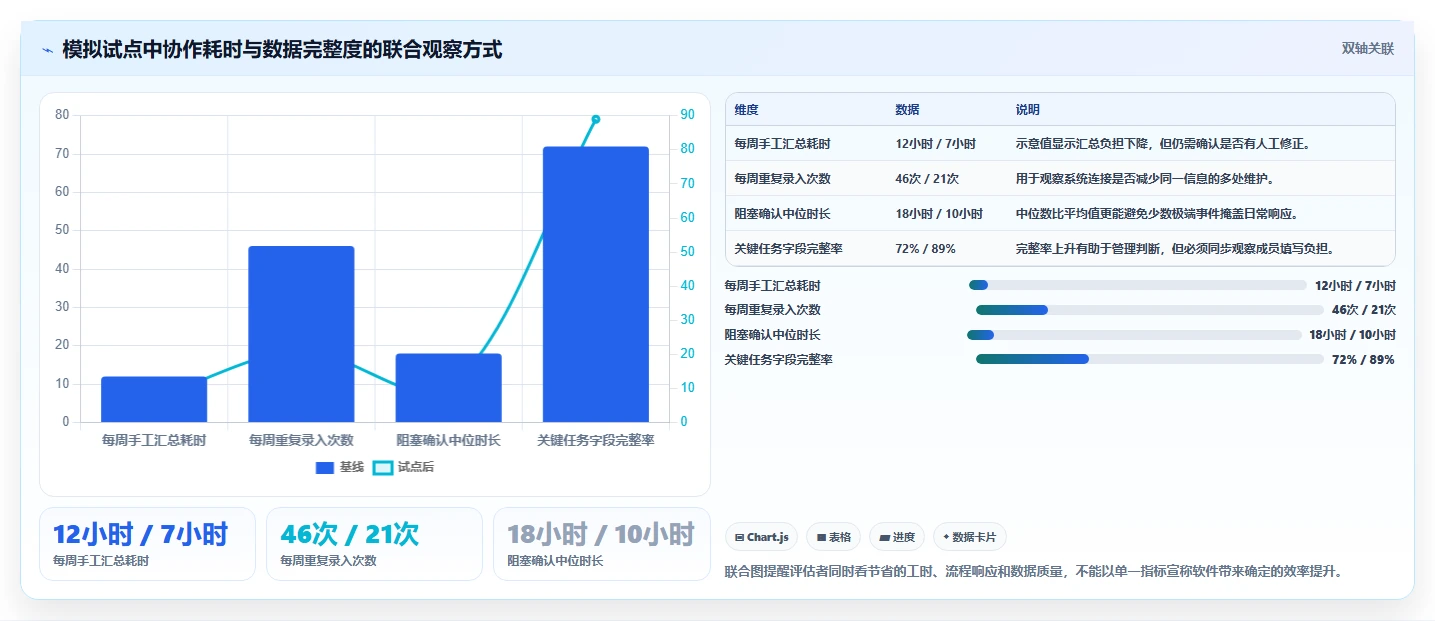Click x-axis label 每周手工汇总耗时
1435x621 pixels.
click(x=154, y=440)
